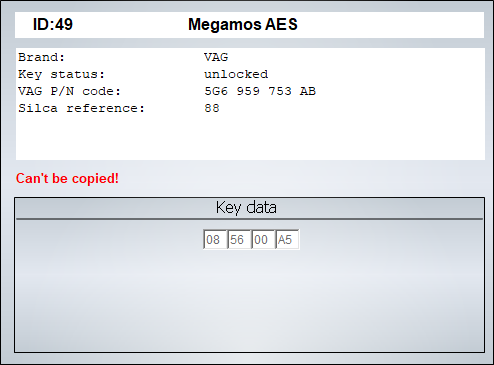Click empty area of Key data panel
Viewport: 494px width, 365px height.
pos(249,300)
